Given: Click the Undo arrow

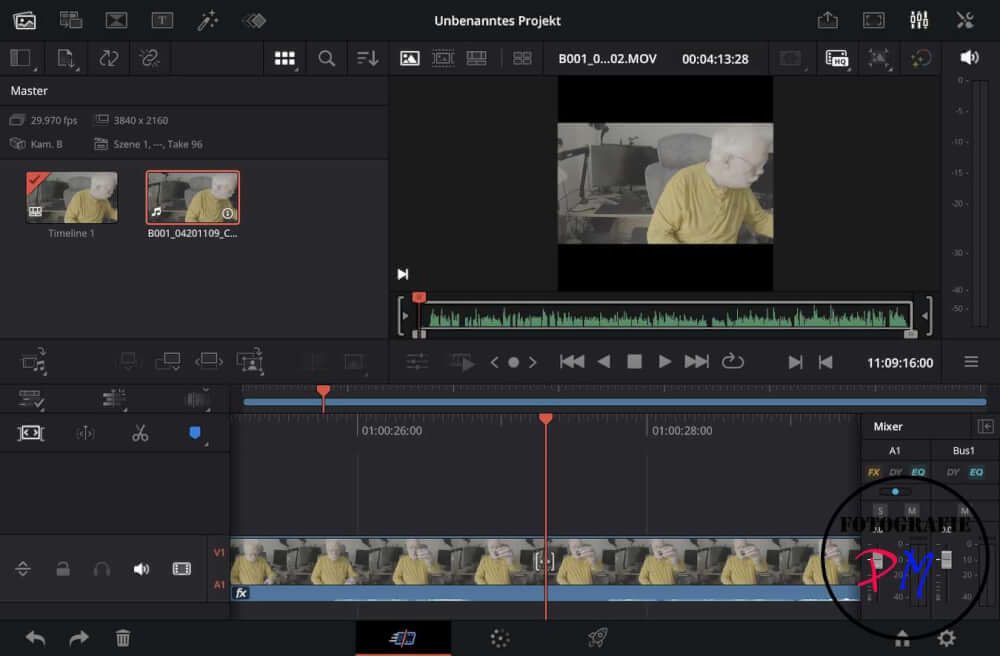Looking at the screenshot, I should coord(36,638).
